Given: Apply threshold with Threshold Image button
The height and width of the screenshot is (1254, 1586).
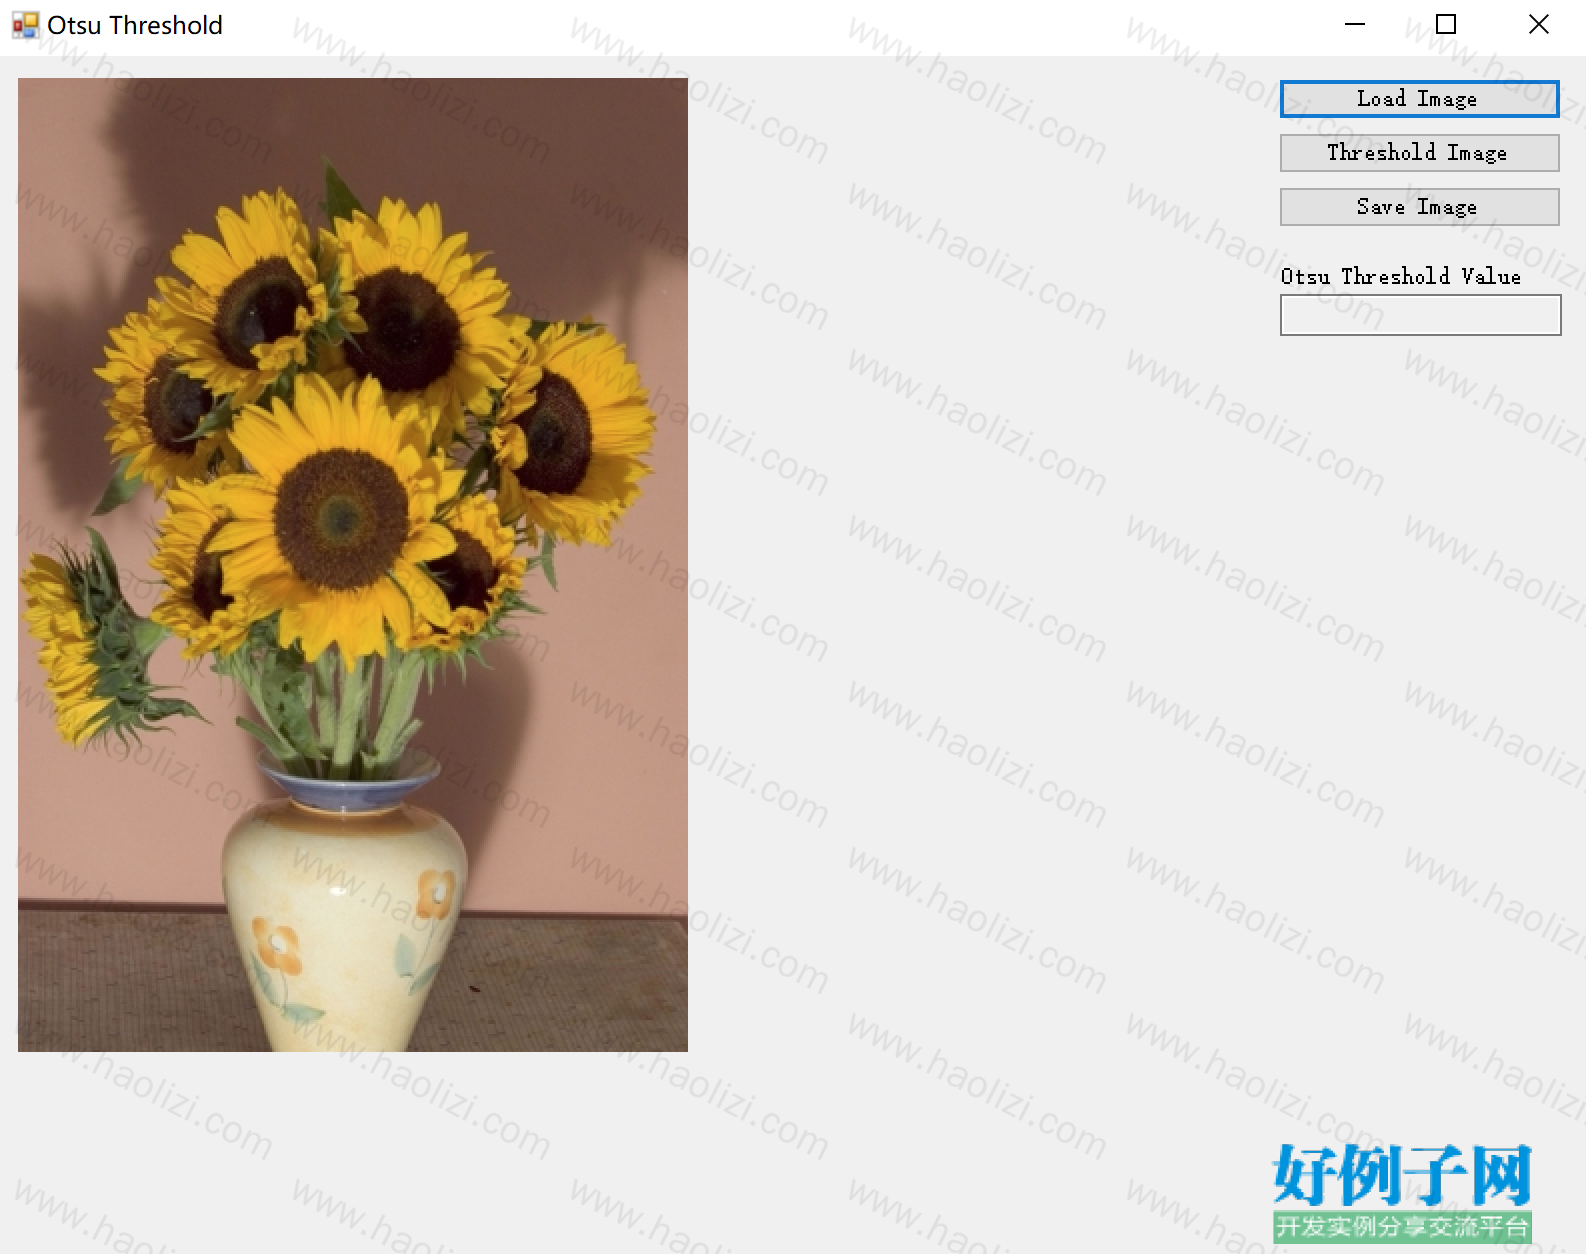Looking at the screenshot, I should coord(1419,153).
